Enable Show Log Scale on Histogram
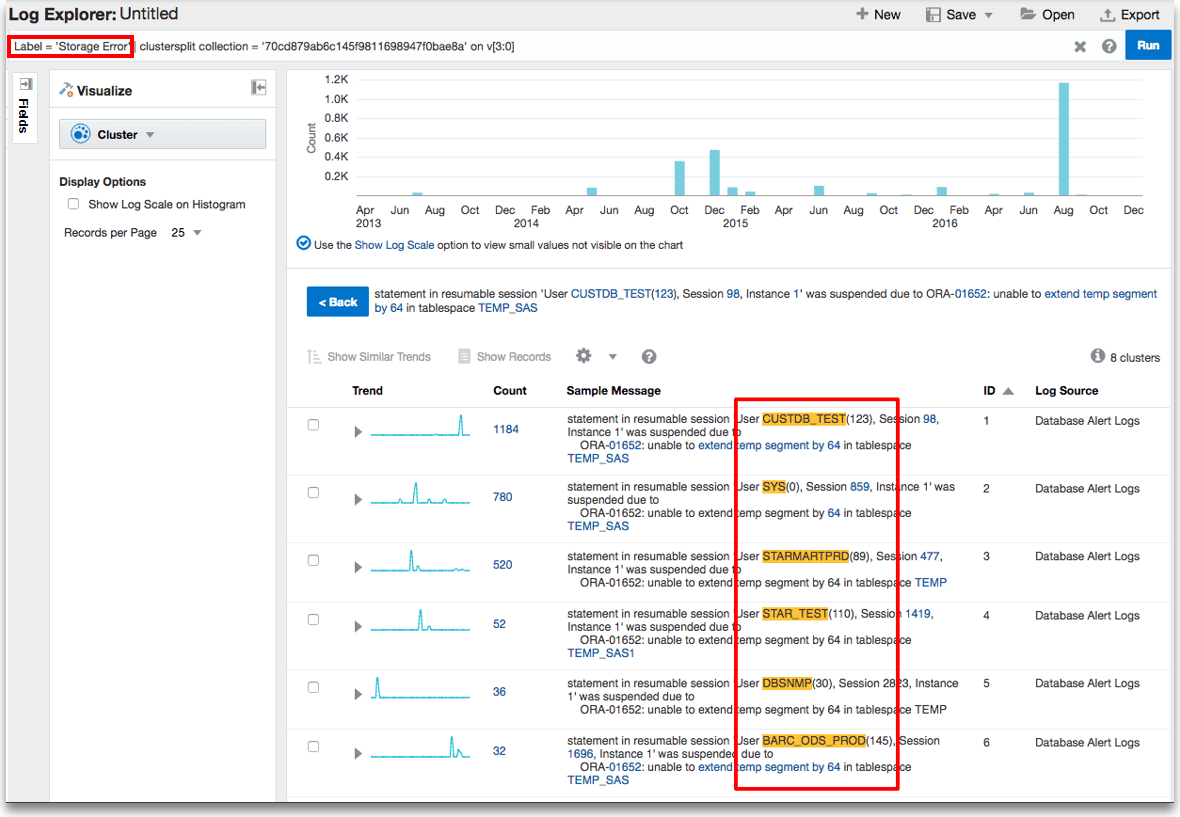The image size is (1180, 817). [x=73, y=204]
